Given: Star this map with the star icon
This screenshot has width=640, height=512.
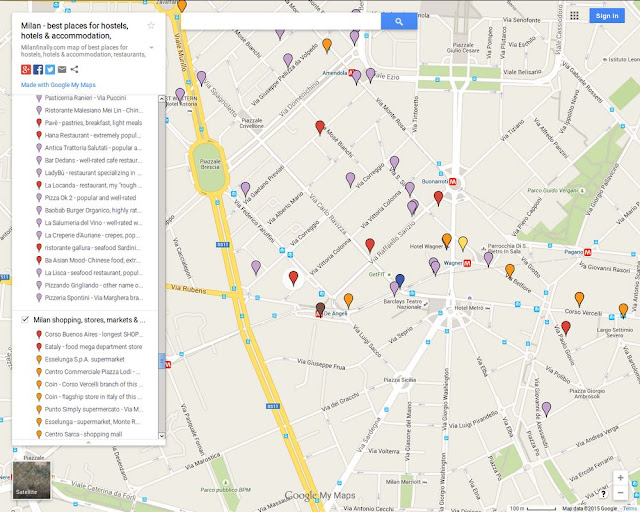Looking at the screenshot, I should coord(151,26).
